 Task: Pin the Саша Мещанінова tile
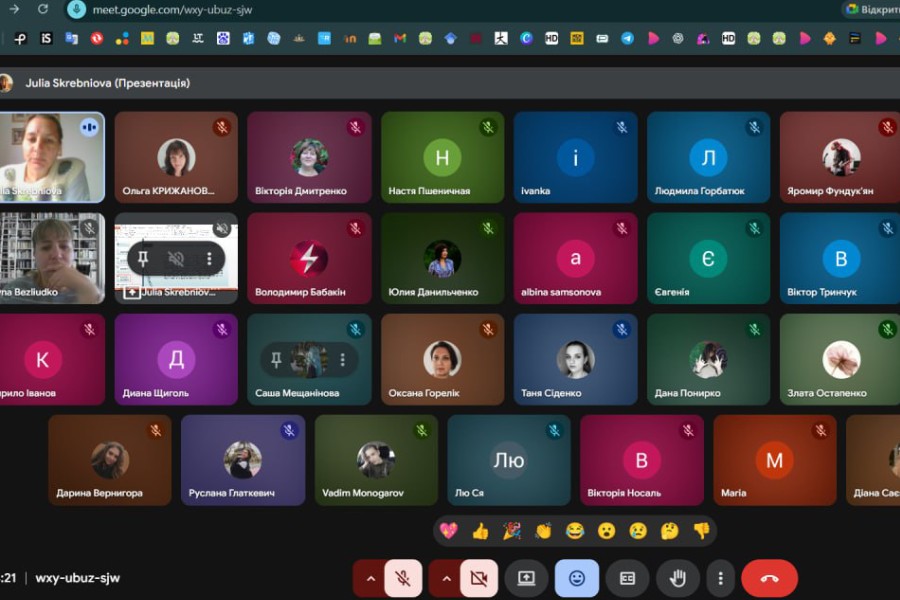[276, 360]
